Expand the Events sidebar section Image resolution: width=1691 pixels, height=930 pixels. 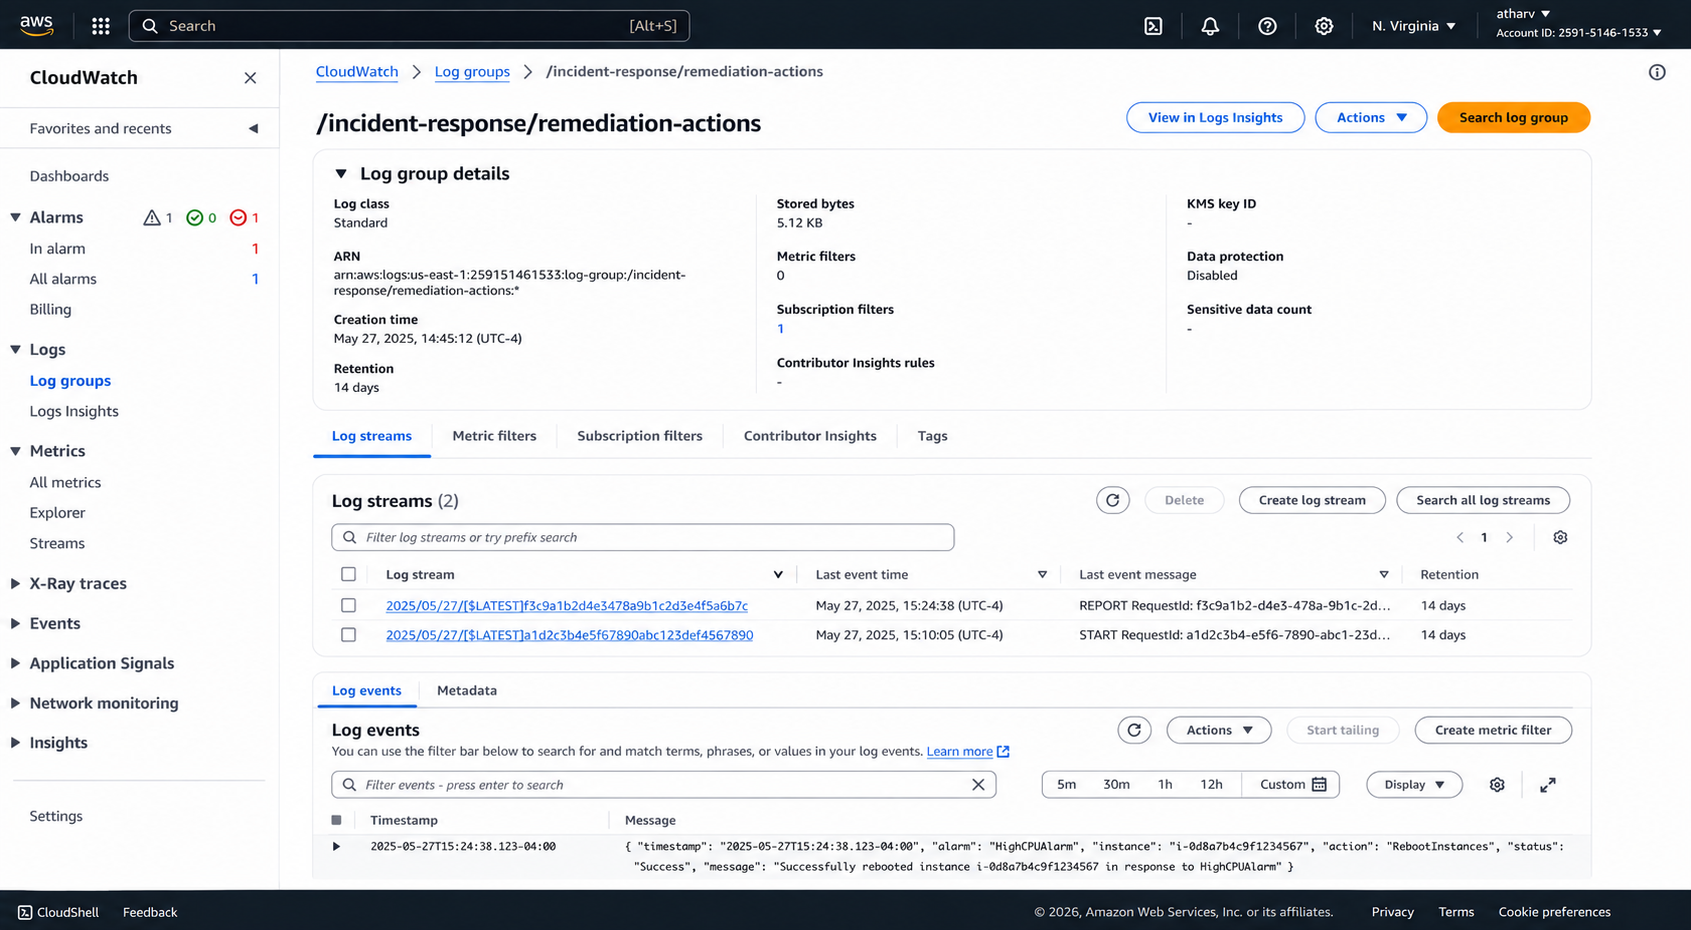pyautogui.click(x=15, y=624)
